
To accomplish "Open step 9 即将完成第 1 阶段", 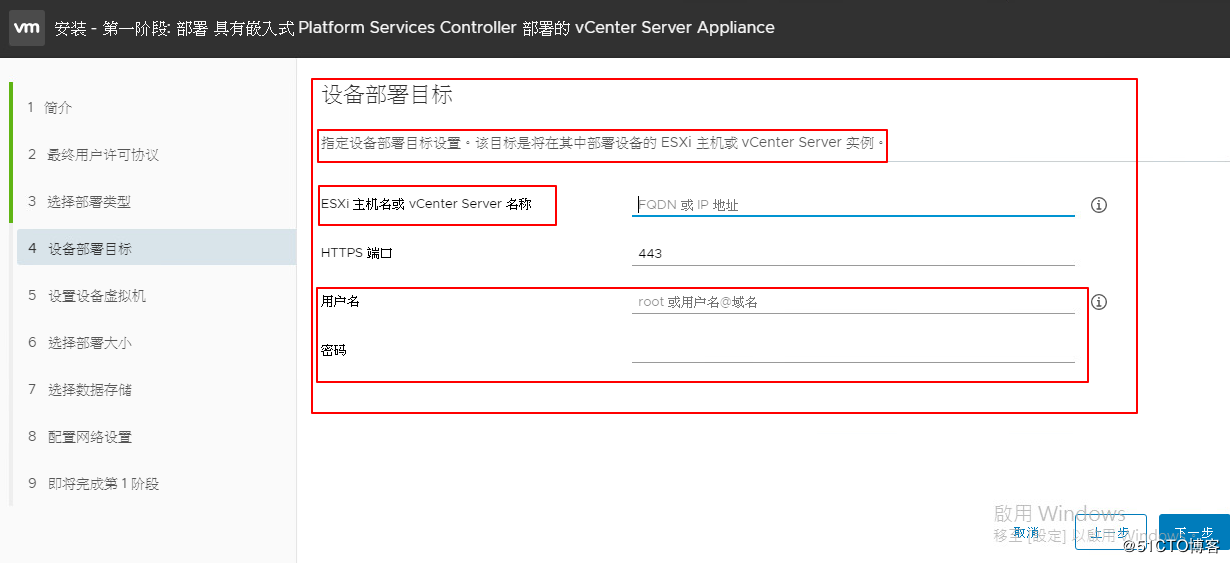I will tap(102, 484).
